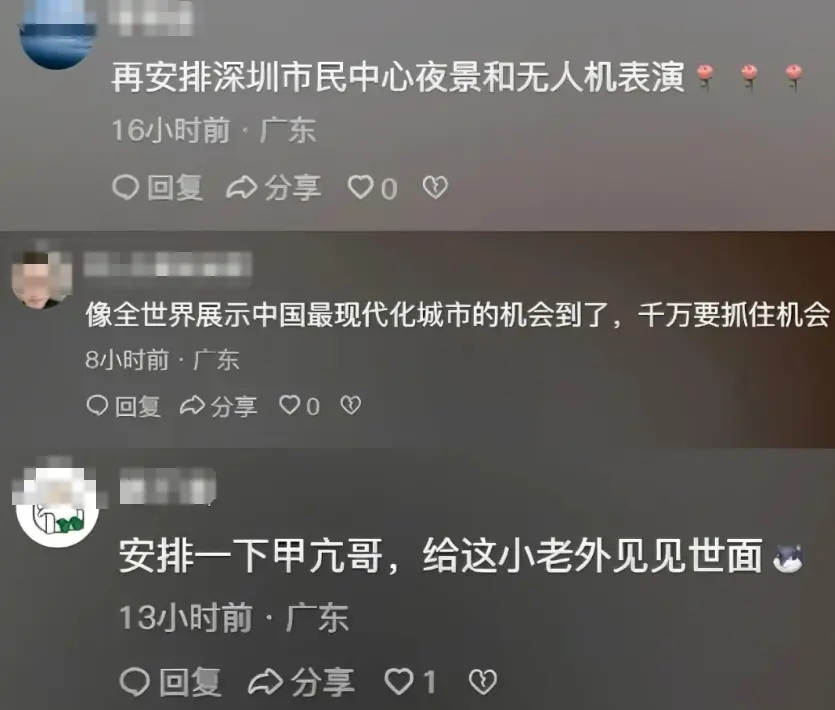The width and height of the screenshot is (835, 710).
Task: Open third commenter's blurred username
Action: pyautogui.click(x=167, y=486)
